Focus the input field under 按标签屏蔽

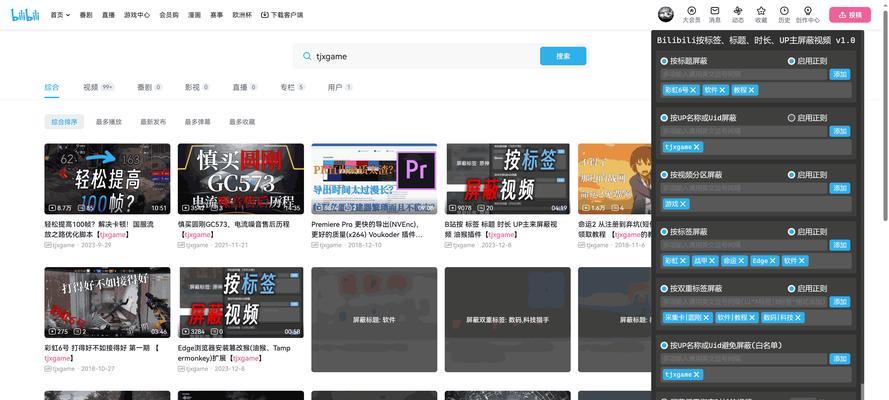tap(744, 245)
